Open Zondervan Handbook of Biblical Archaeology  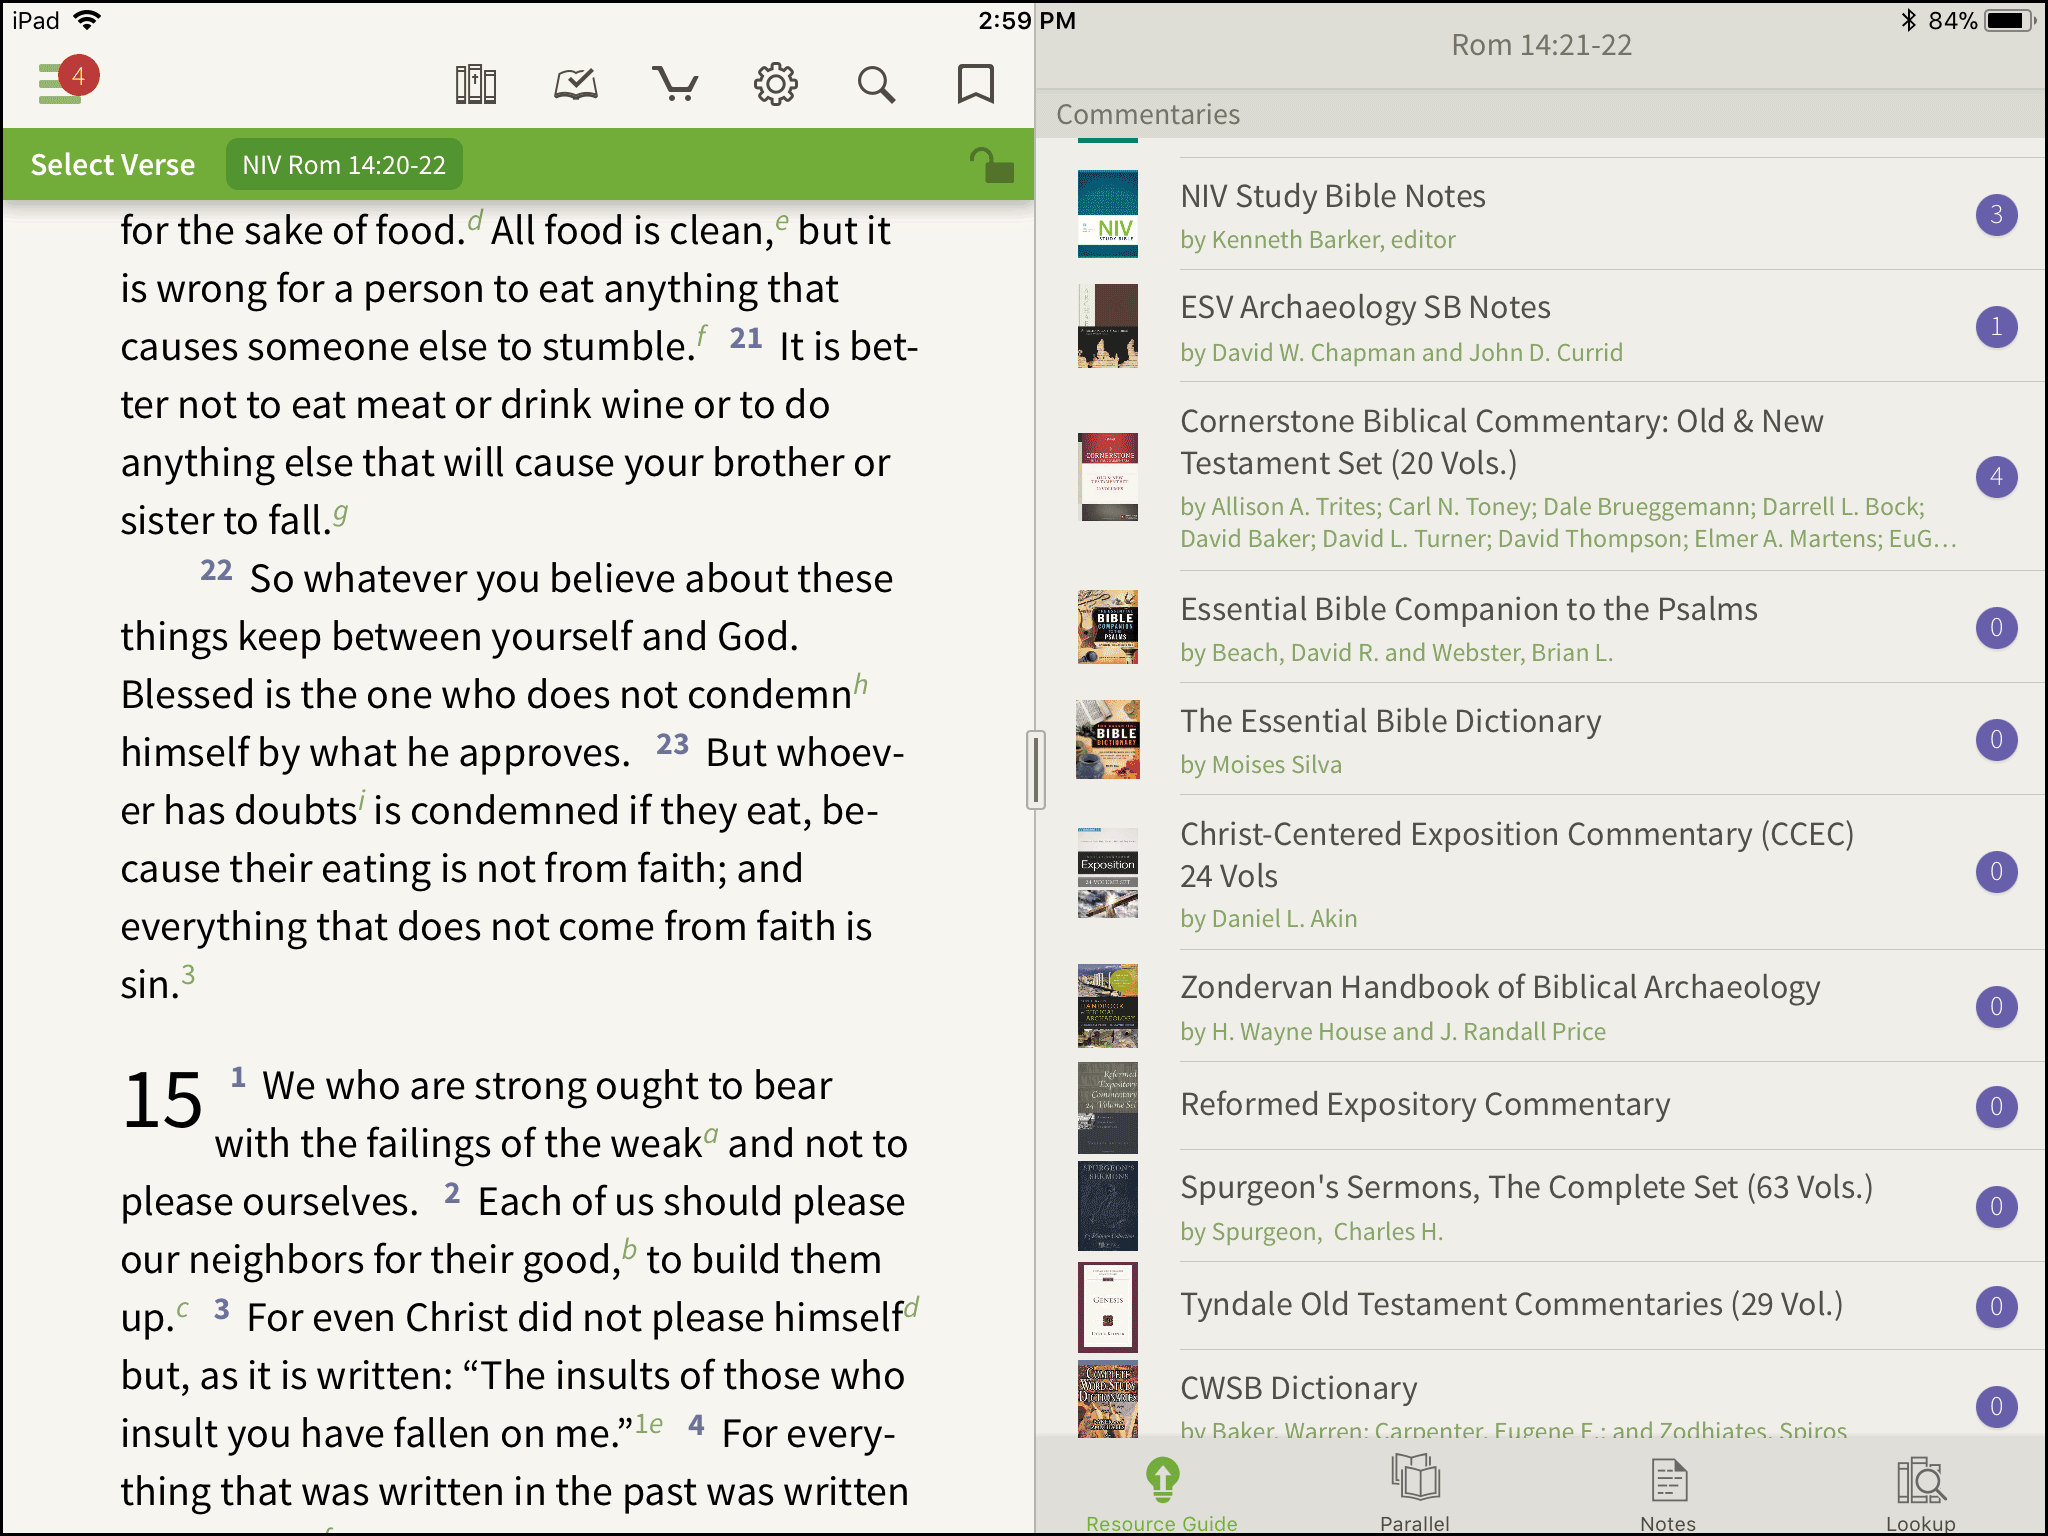pyautogui.click(x=1540, y=1006)
